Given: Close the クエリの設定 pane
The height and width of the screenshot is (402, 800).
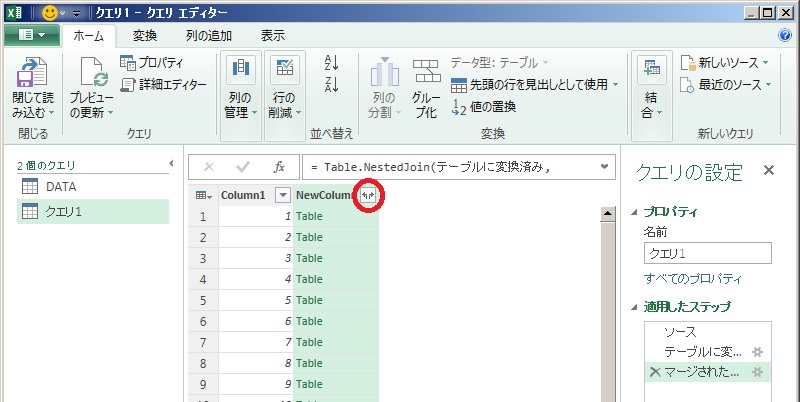Looking at the screenshot, I should coord(768,170).
